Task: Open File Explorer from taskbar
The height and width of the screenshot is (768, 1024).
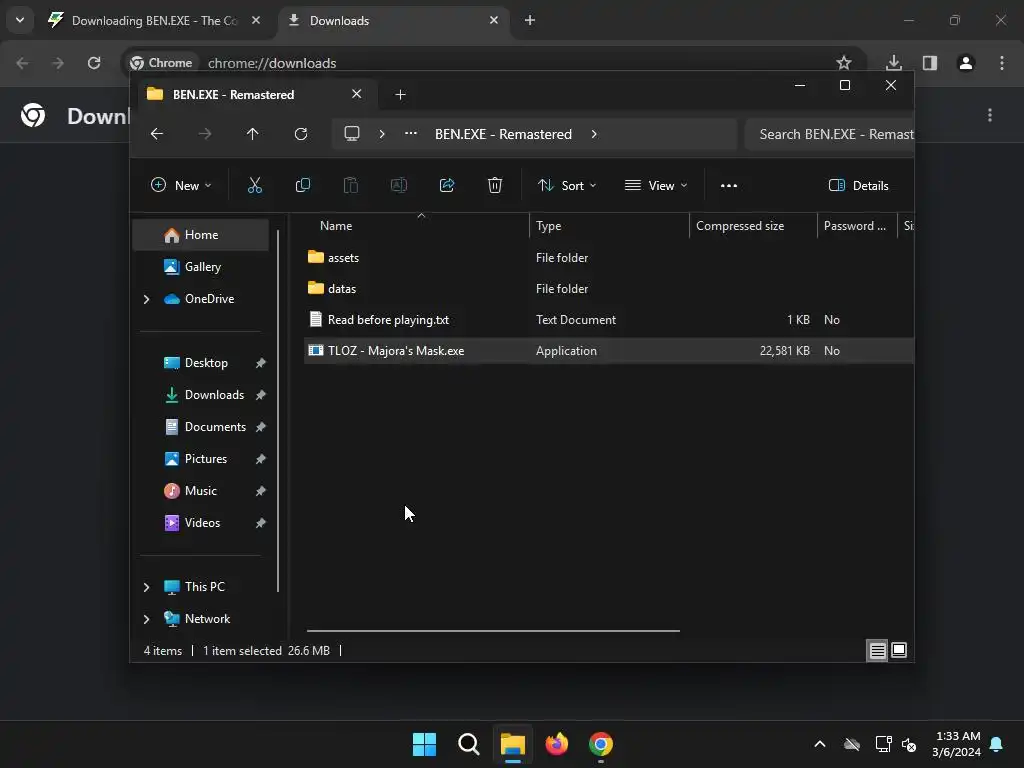Action: coord(513,744)
